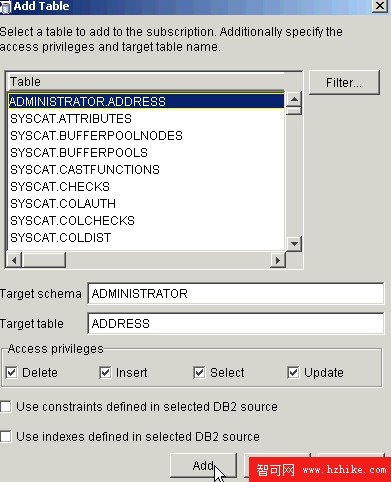The image size is (391, 482).
Task: Click the Add Table title bar icon
Action: tap(5, 7)
